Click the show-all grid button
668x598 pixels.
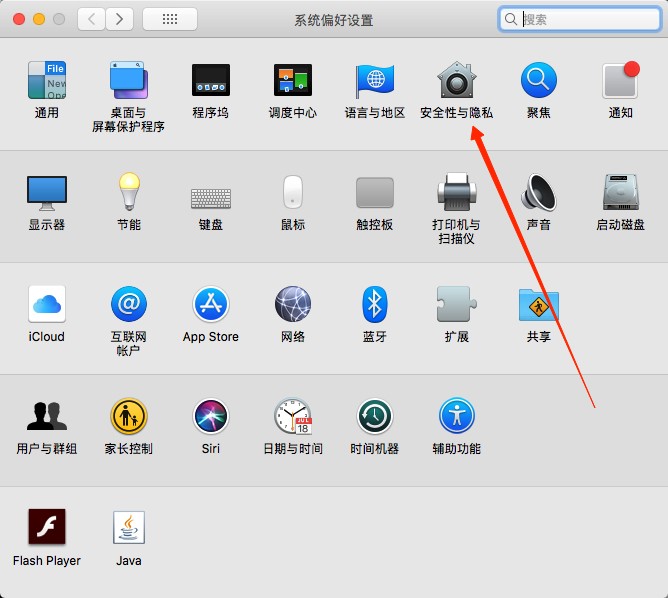[170, 19]
